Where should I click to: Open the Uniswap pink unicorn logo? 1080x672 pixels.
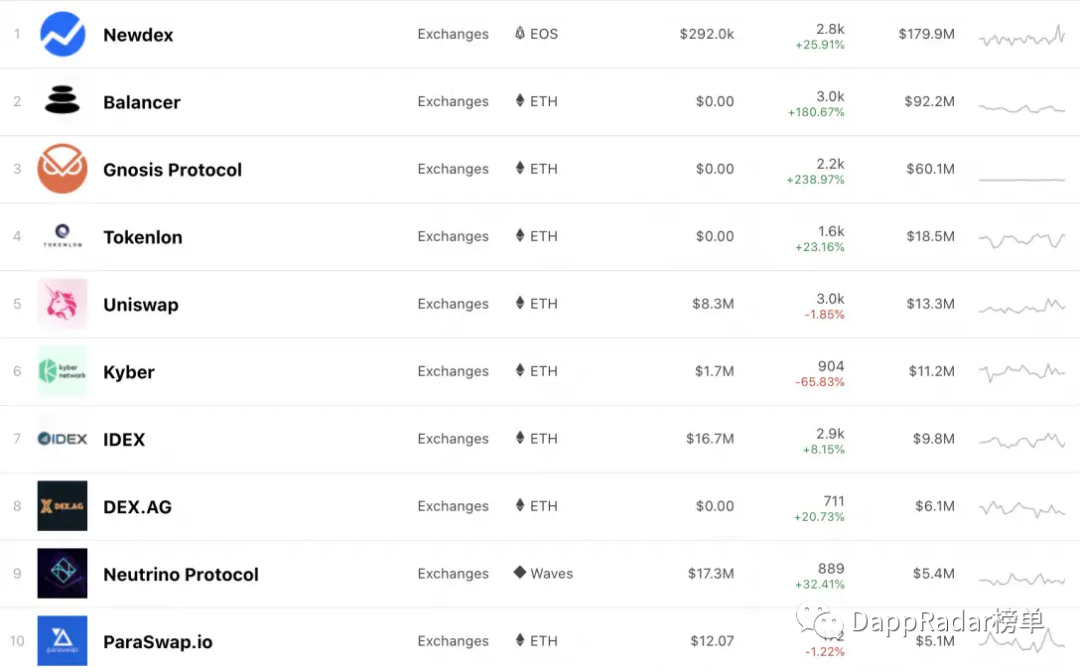[x=62, y=304]
